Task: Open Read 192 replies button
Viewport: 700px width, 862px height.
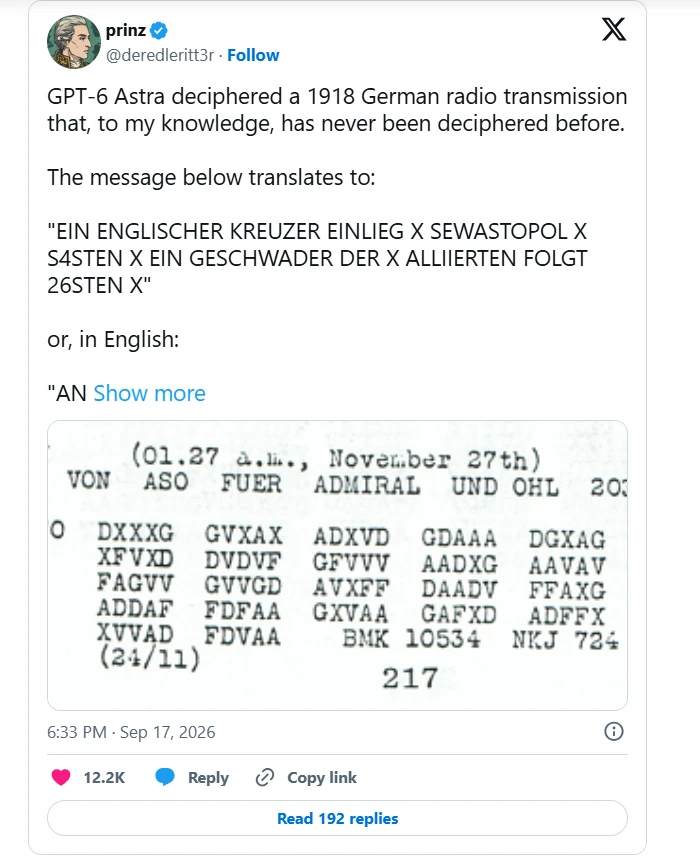Action: click(x=337, y=818)
